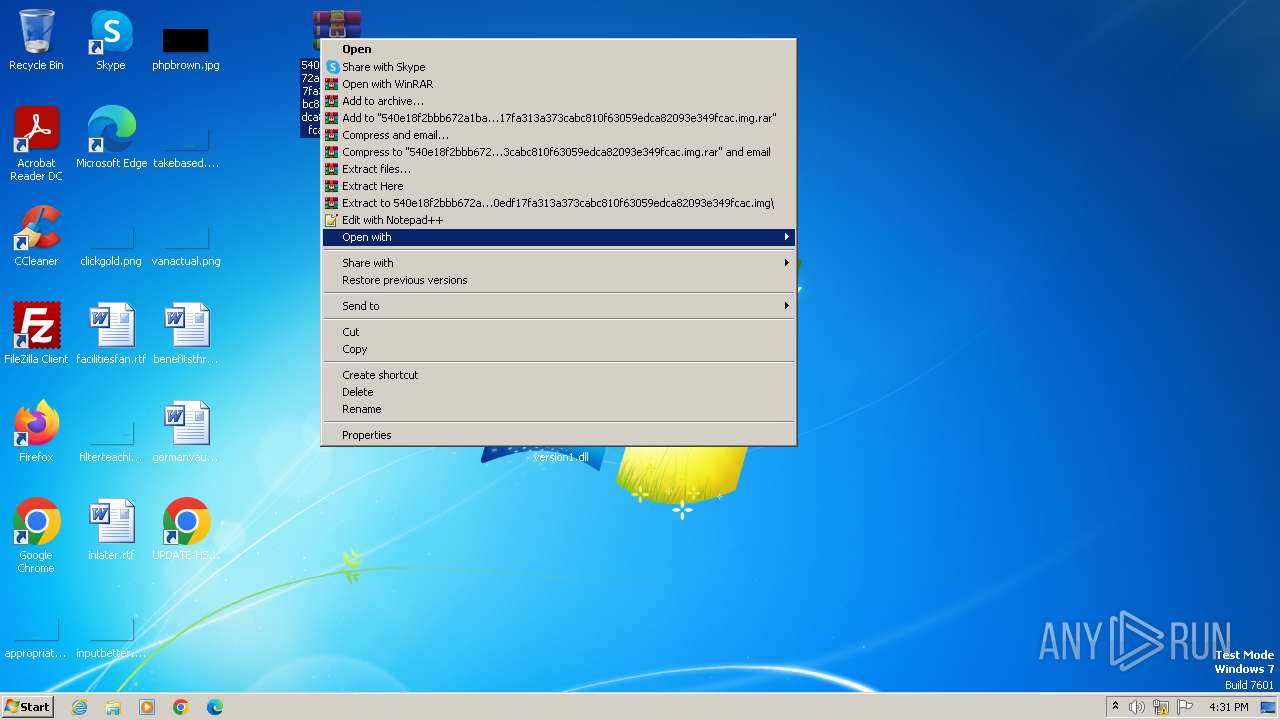Choose Extract to 540e18f2bbb672a...img\ folder
This screenshot has height=720, width=1280.
558,203
